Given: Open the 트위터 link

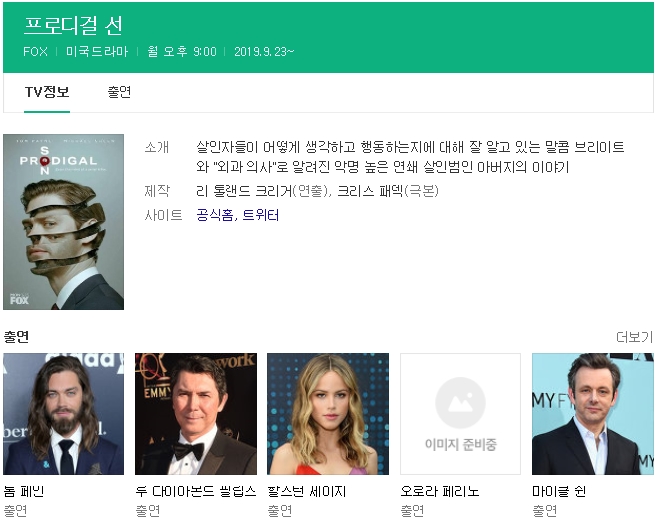Looking at the screenshot, I should (x=261, y=215).
